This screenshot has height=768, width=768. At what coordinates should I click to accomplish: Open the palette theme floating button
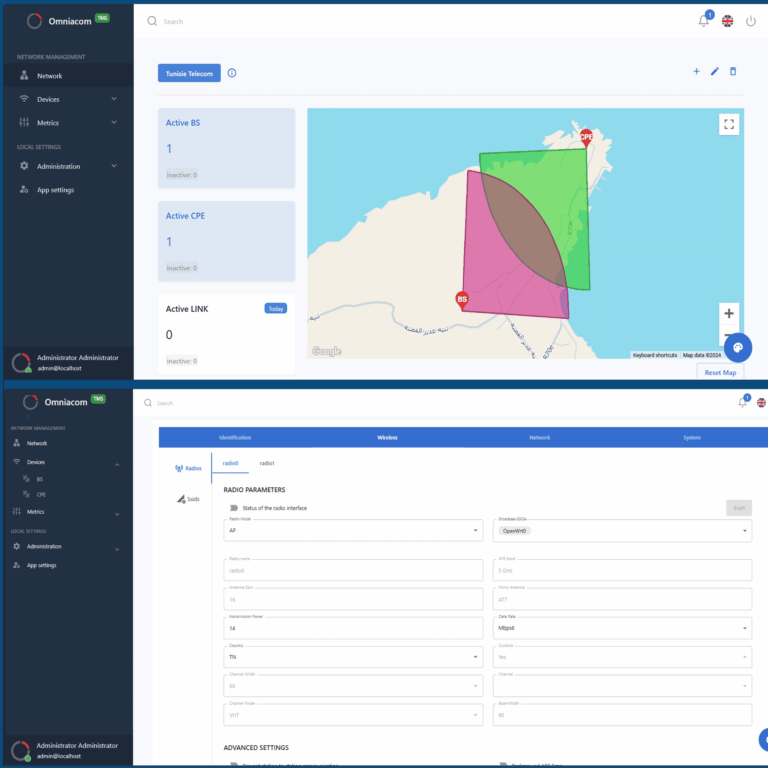(x=738, y=348)
